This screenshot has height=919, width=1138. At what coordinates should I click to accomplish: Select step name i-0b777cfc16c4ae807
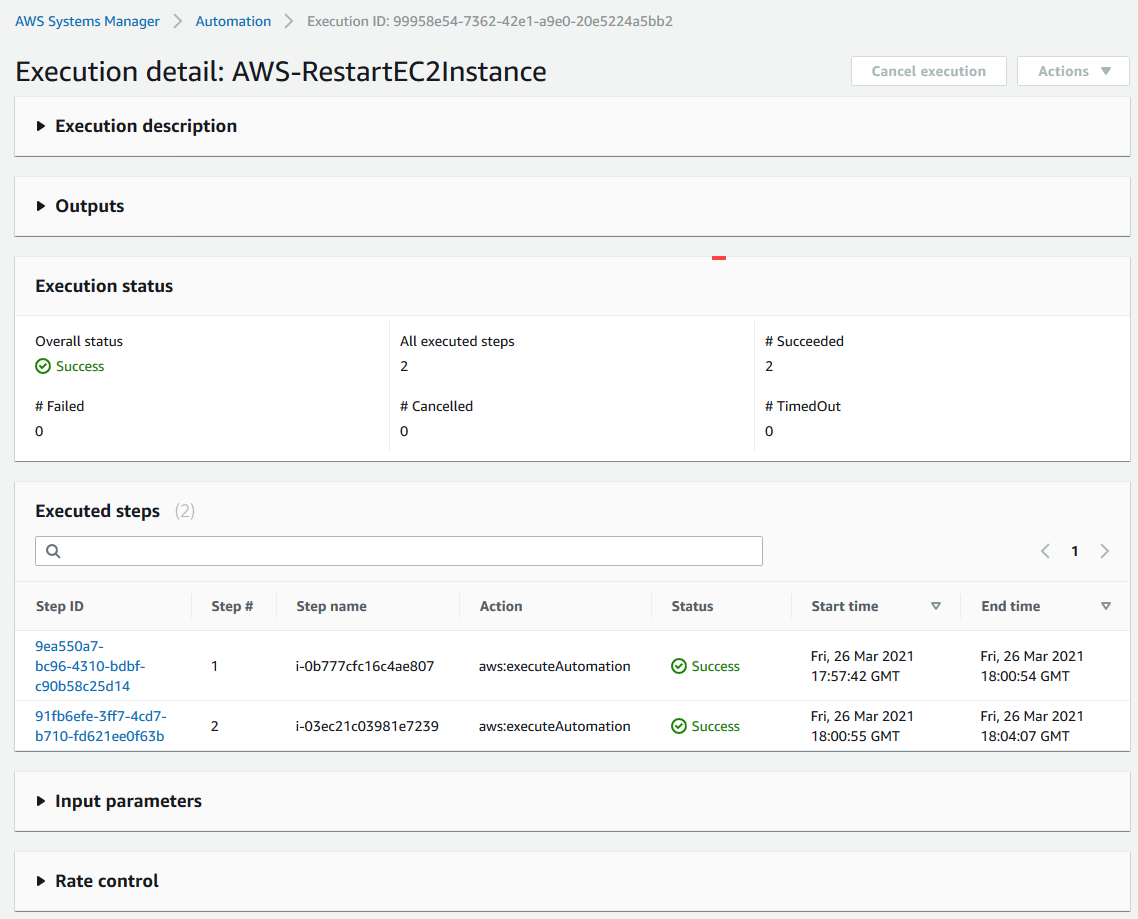click(364, 666)
